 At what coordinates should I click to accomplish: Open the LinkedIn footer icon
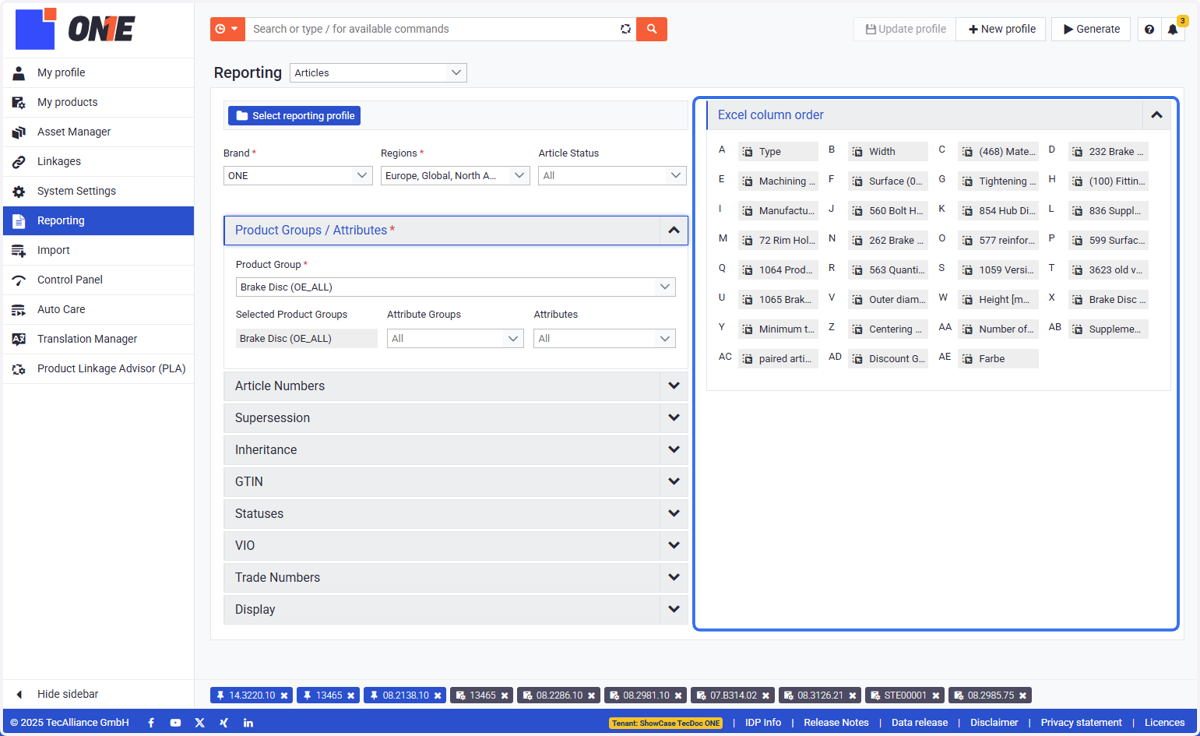[248, 722]
